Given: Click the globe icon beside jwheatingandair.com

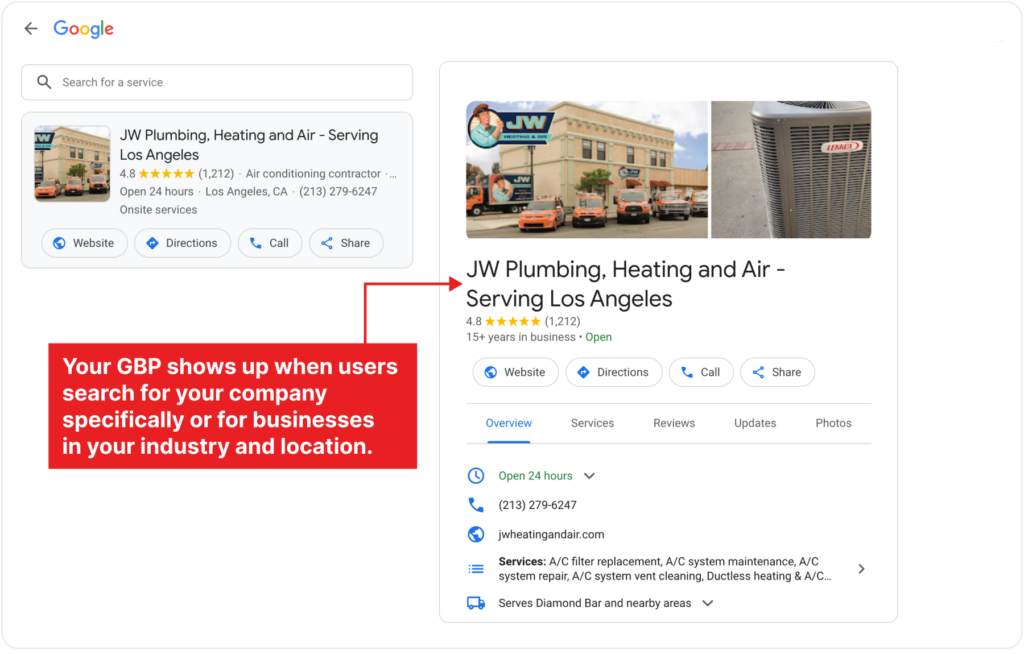Looking at the screenshot, I should (x=477, y=533).
